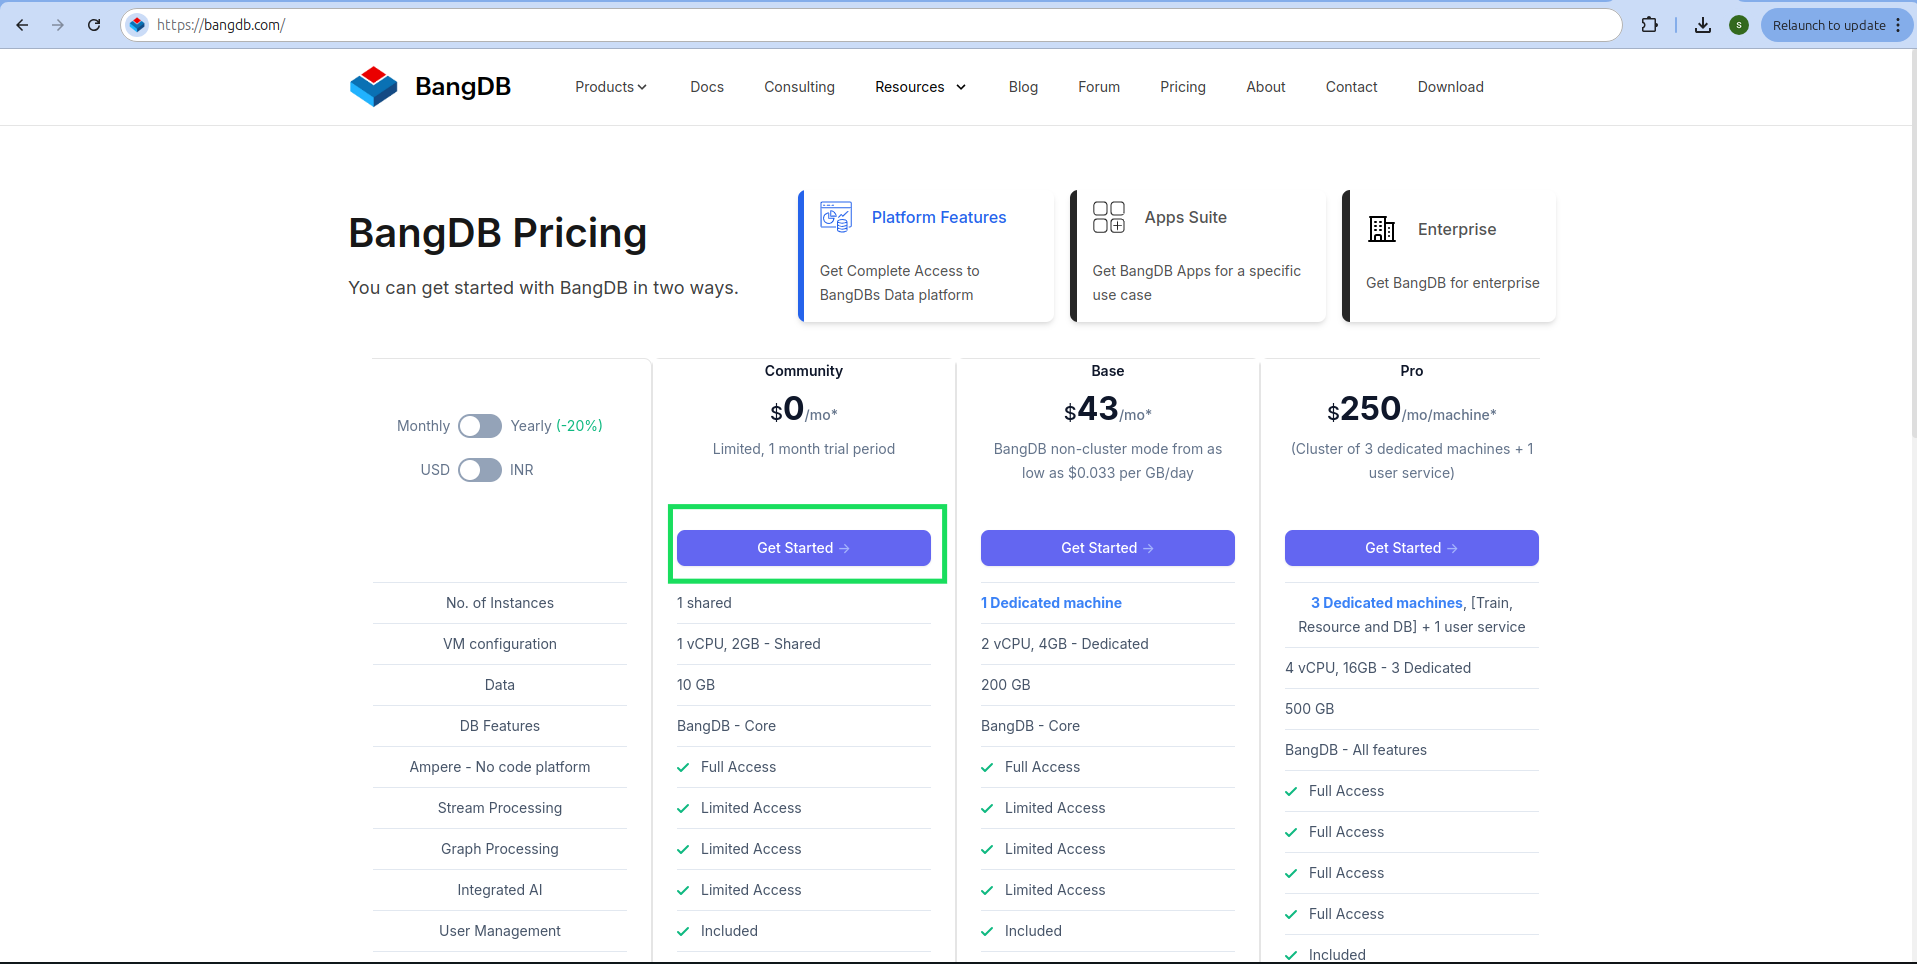
Task: Open the browser downloads icon
Action: coord(1703,25)
